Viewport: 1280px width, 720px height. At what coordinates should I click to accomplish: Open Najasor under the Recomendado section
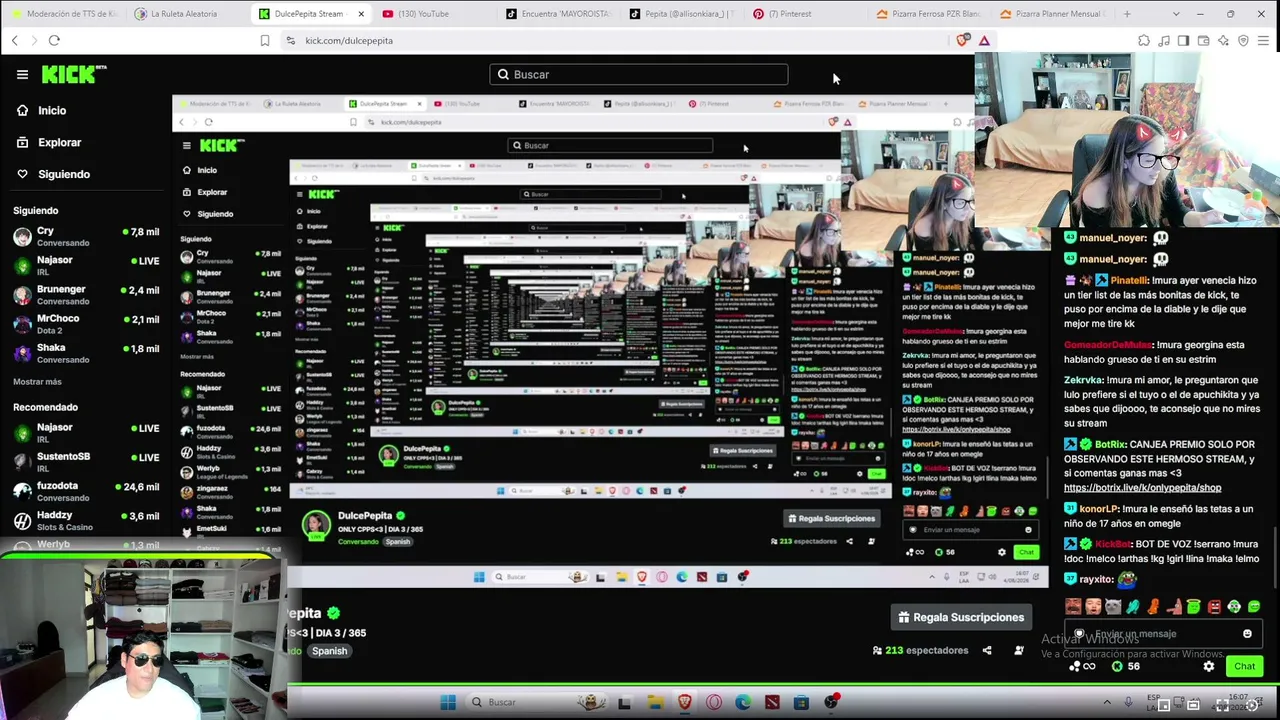click(x=85, y=433)
